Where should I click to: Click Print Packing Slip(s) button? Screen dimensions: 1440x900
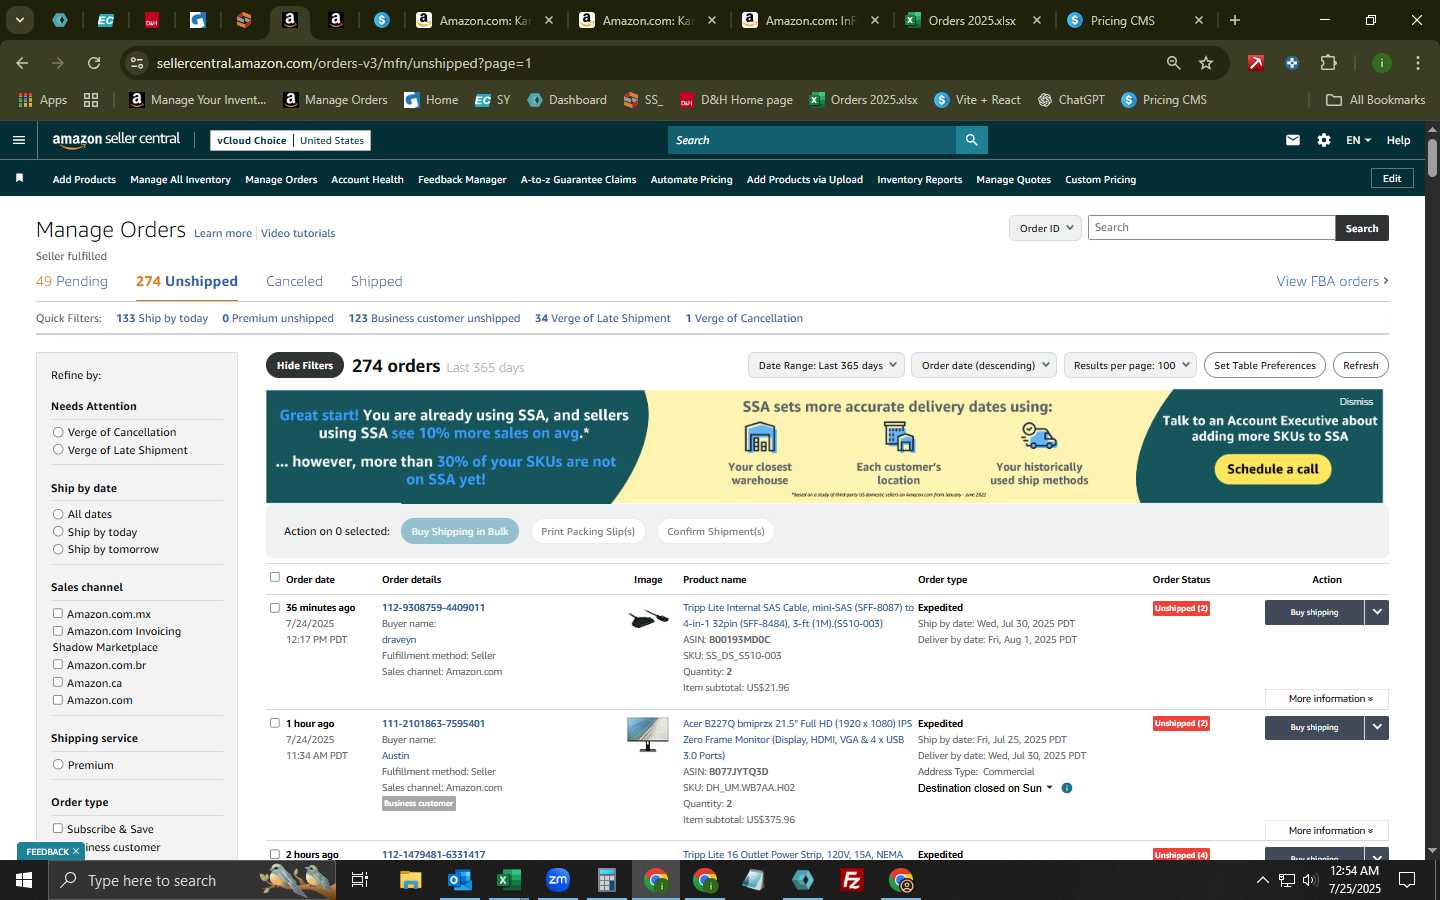coord(588,531)
